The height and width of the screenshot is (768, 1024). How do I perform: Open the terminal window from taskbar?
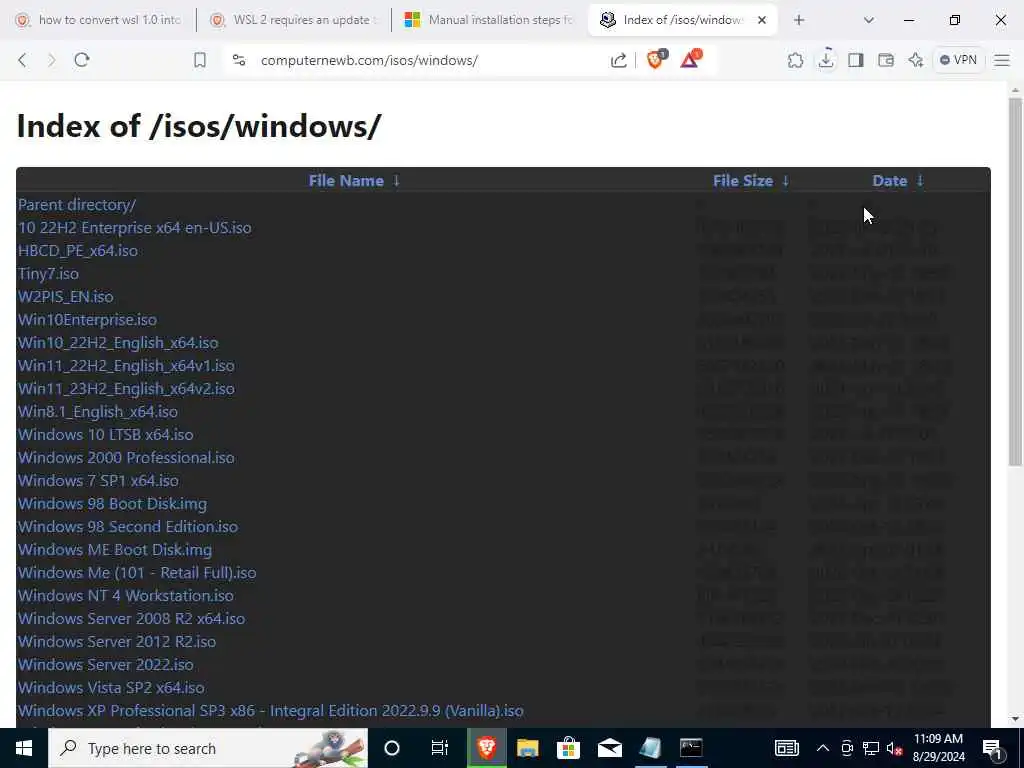point(691,748)
